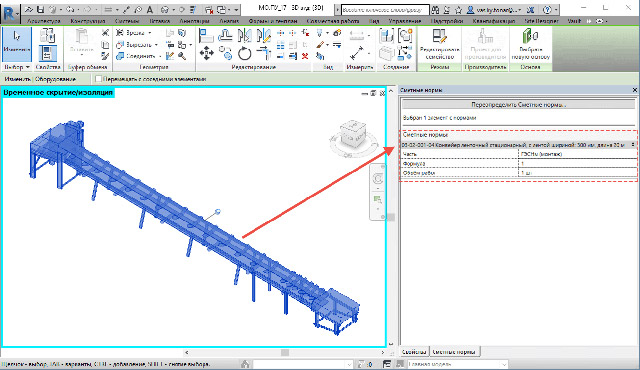Viewport: 640px width, 370px height.
Task: Select the Align tool icon
Action: tap(206, 36)
